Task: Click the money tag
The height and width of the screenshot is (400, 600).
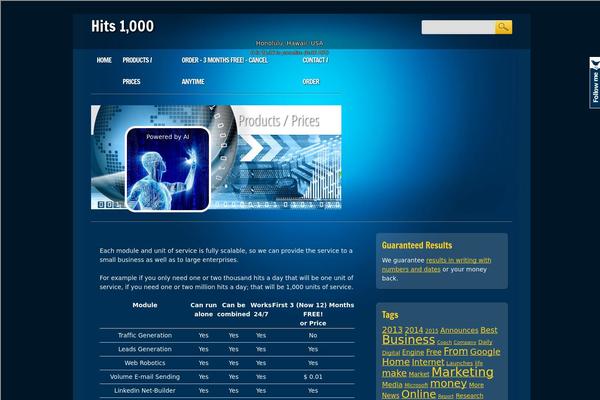Action: click(448, 384)
